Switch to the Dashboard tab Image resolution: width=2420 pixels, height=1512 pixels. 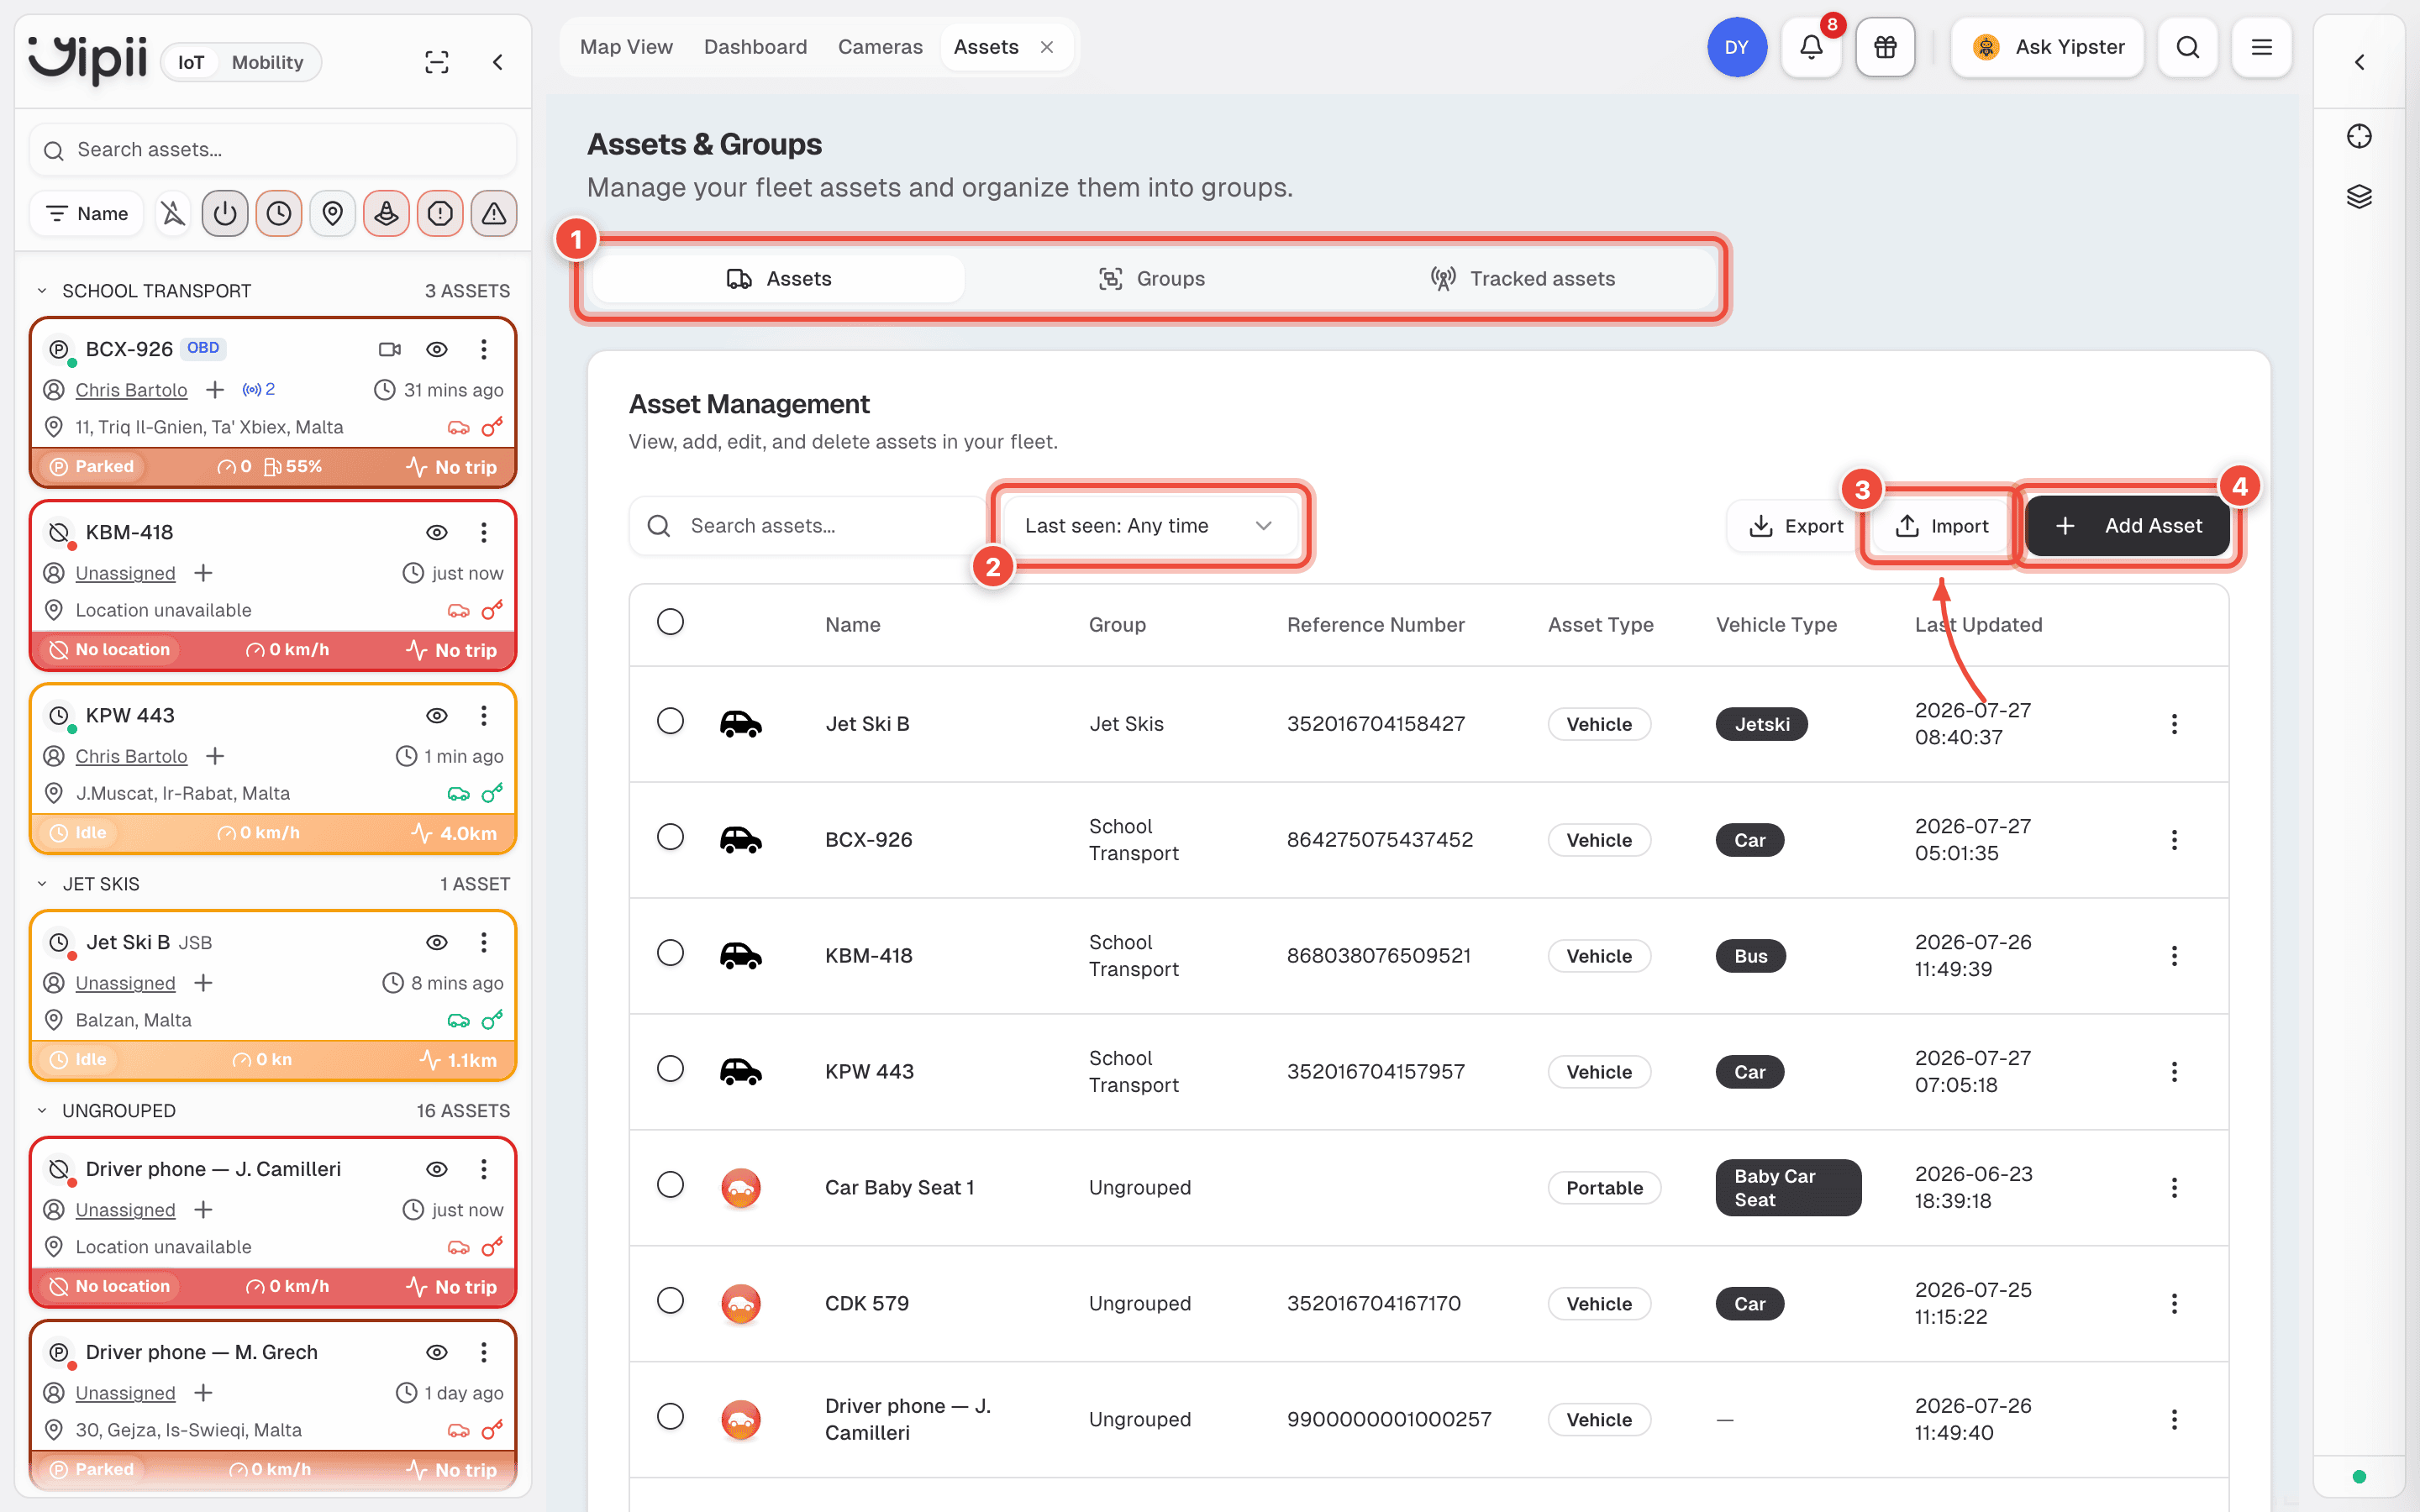pyautogui.click(x=755, y=47)
